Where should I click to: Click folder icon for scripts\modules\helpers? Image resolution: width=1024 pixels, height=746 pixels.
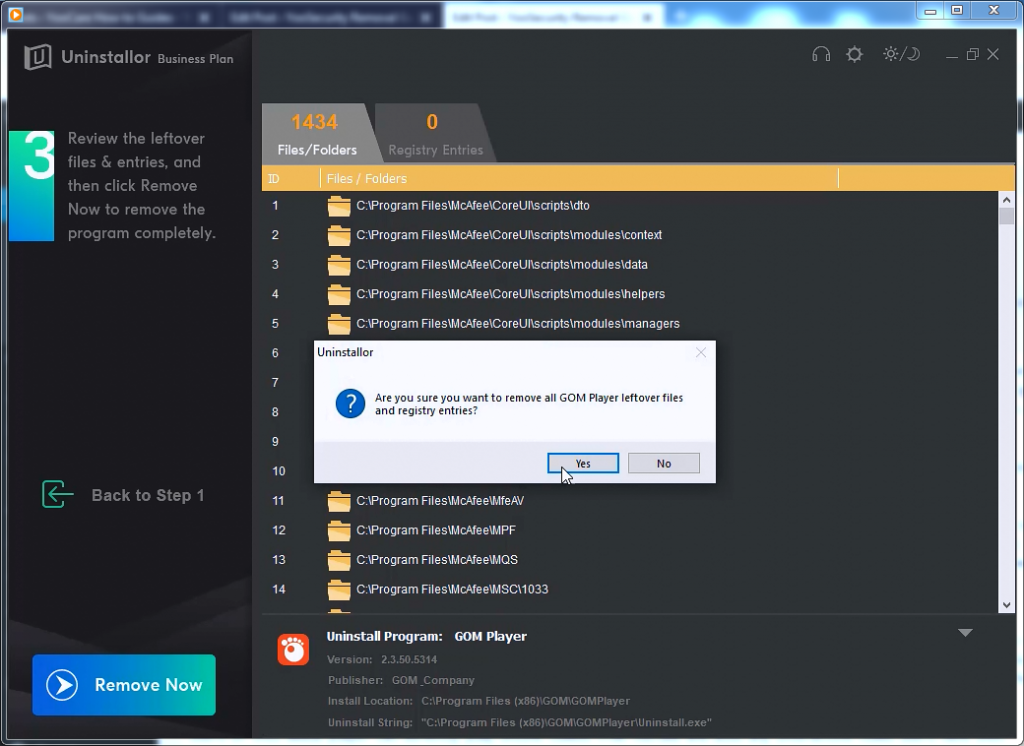(339, 295)
